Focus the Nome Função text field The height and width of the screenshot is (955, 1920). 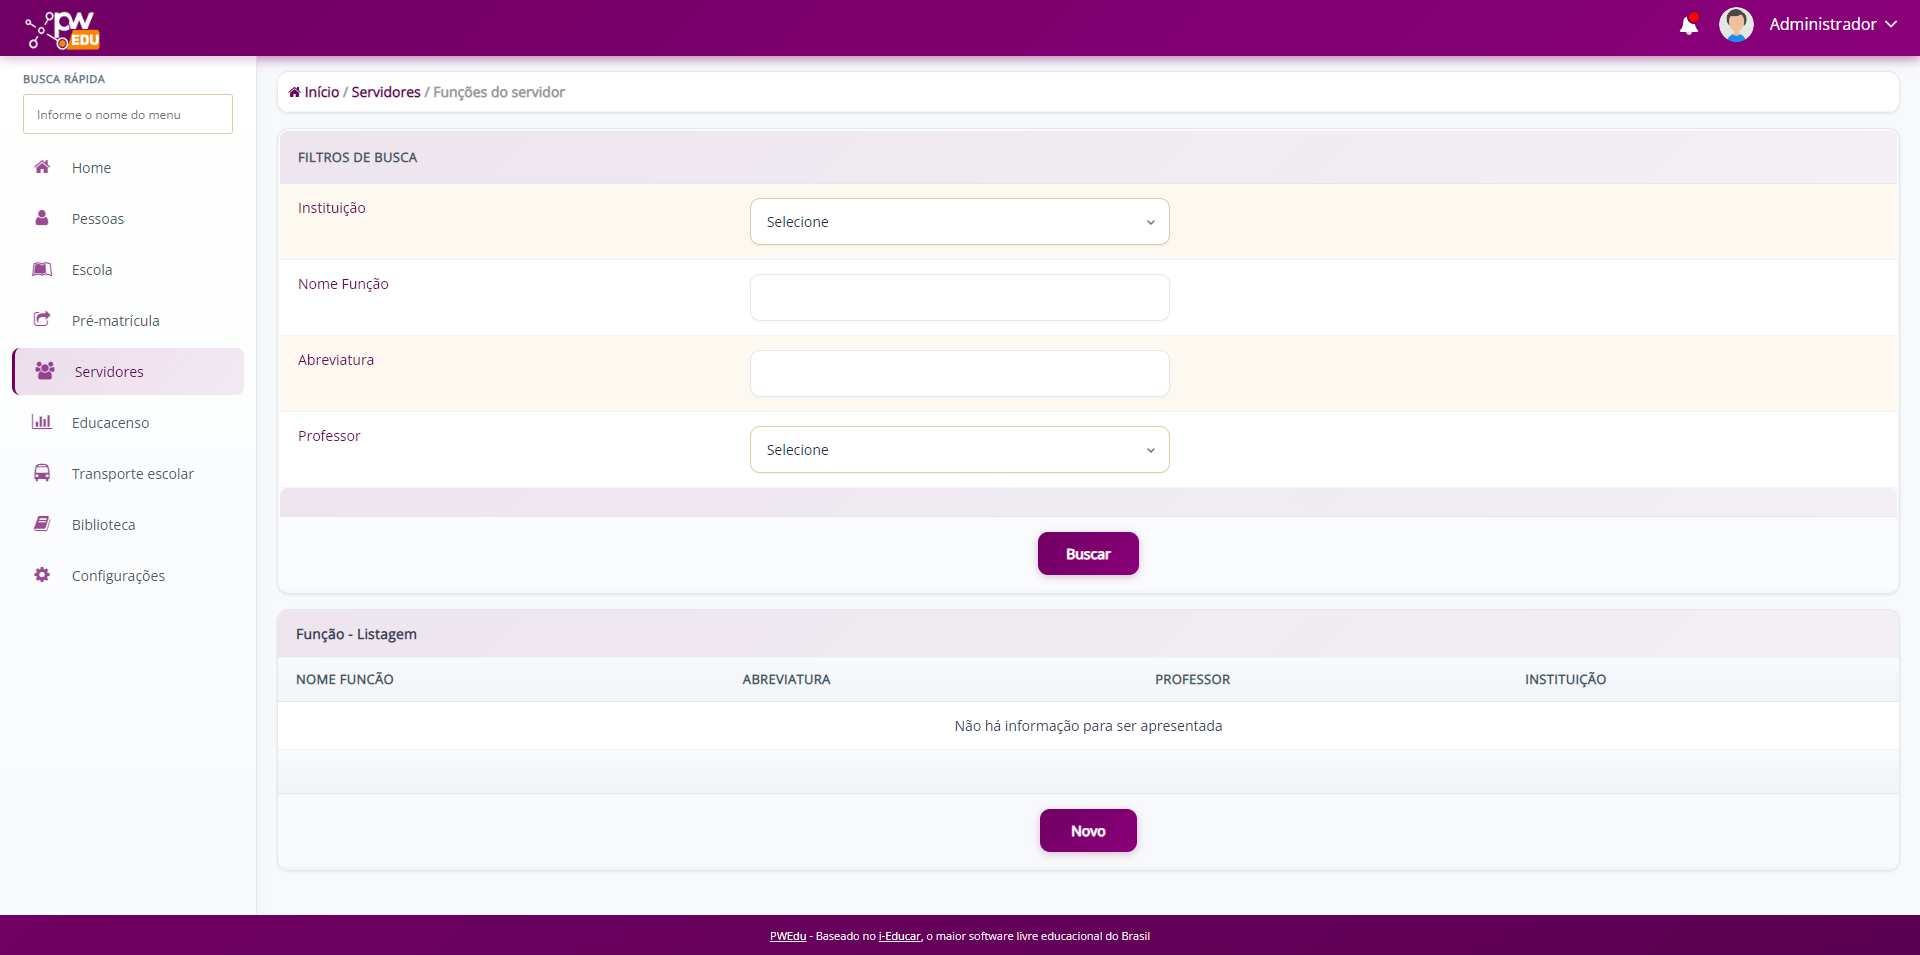pyautogui.click(x=959, y=298)
